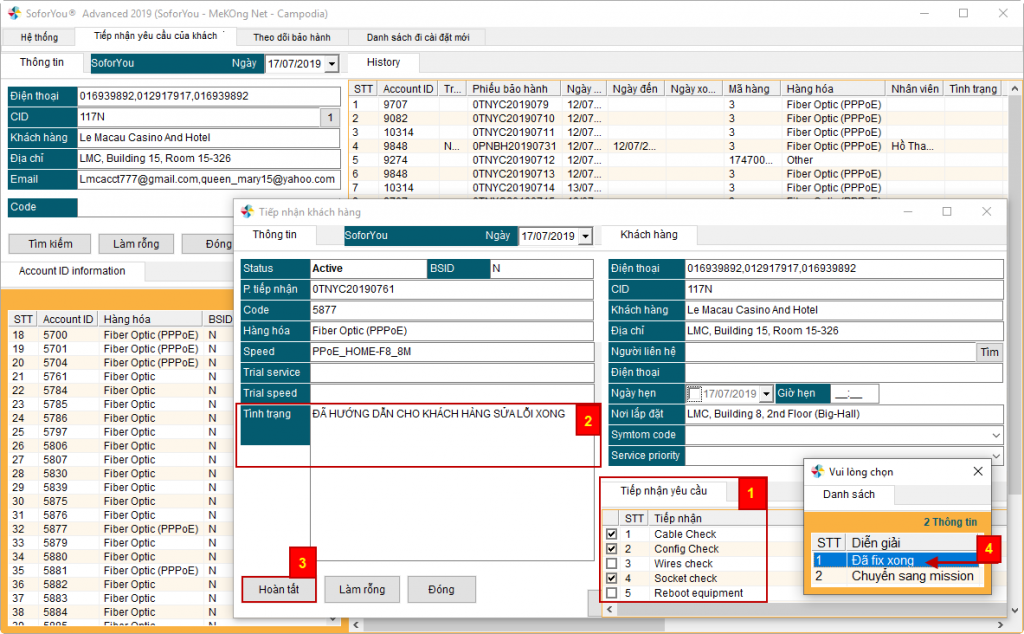The width and height of the screenshot is (1024, 634).
Task: Close the Vui lòng chọn popup
Action: [978, 472]
